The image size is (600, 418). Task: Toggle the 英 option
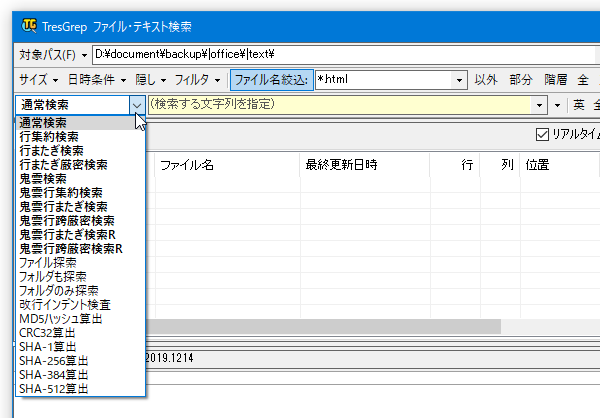point(579,104)
